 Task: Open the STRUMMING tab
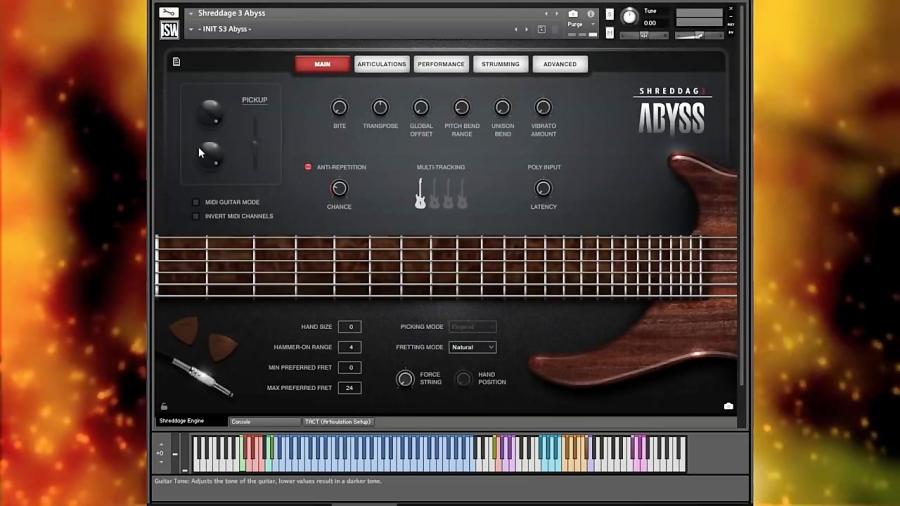[x=501, y=64]
